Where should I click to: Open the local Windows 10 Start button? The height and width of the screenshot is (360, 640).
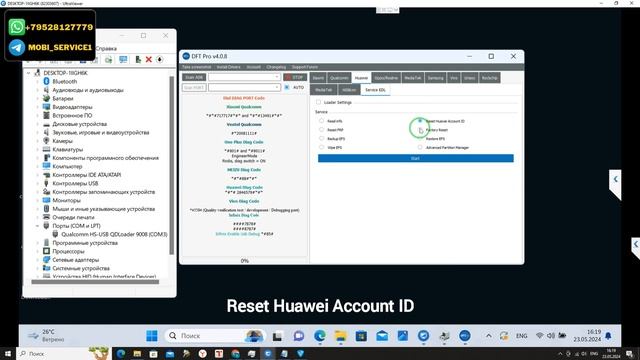7,353
